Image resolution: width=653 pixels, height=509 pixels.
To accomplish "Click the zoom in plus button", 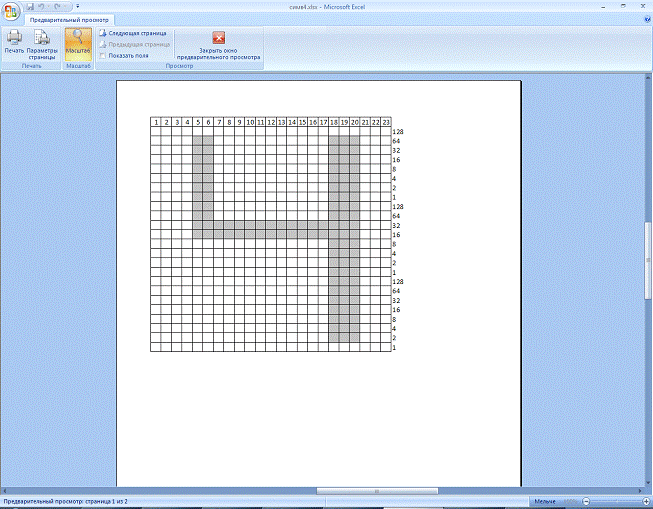I will 647,501.
